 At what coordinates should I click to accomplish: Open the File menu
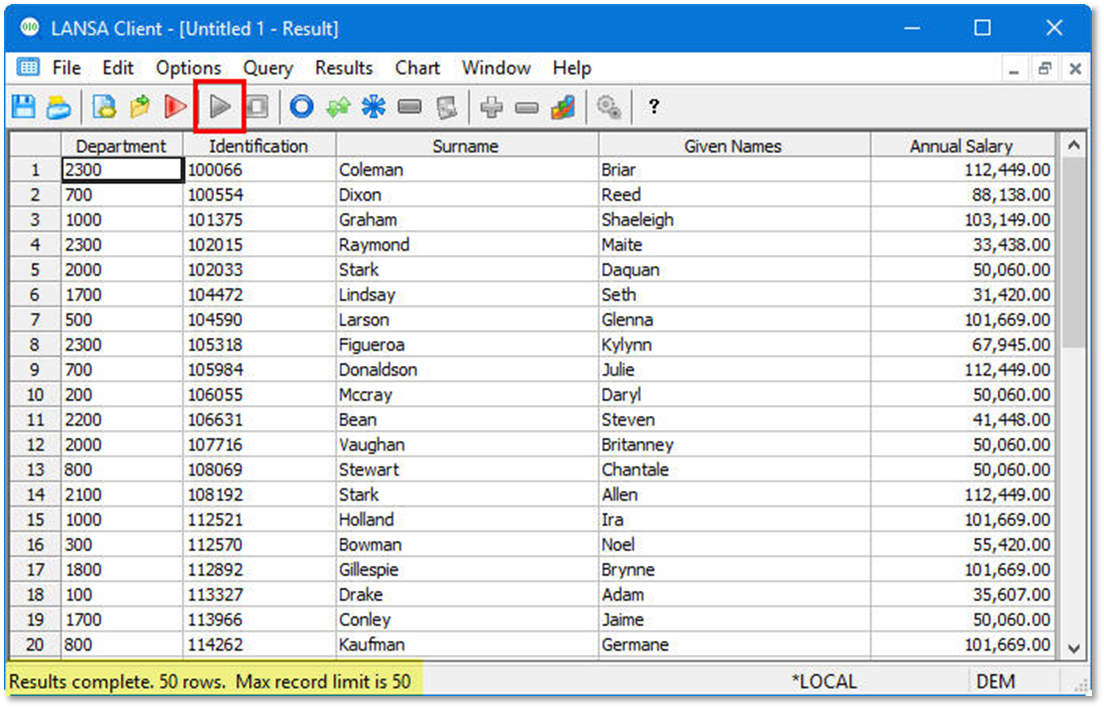(67, 68)
